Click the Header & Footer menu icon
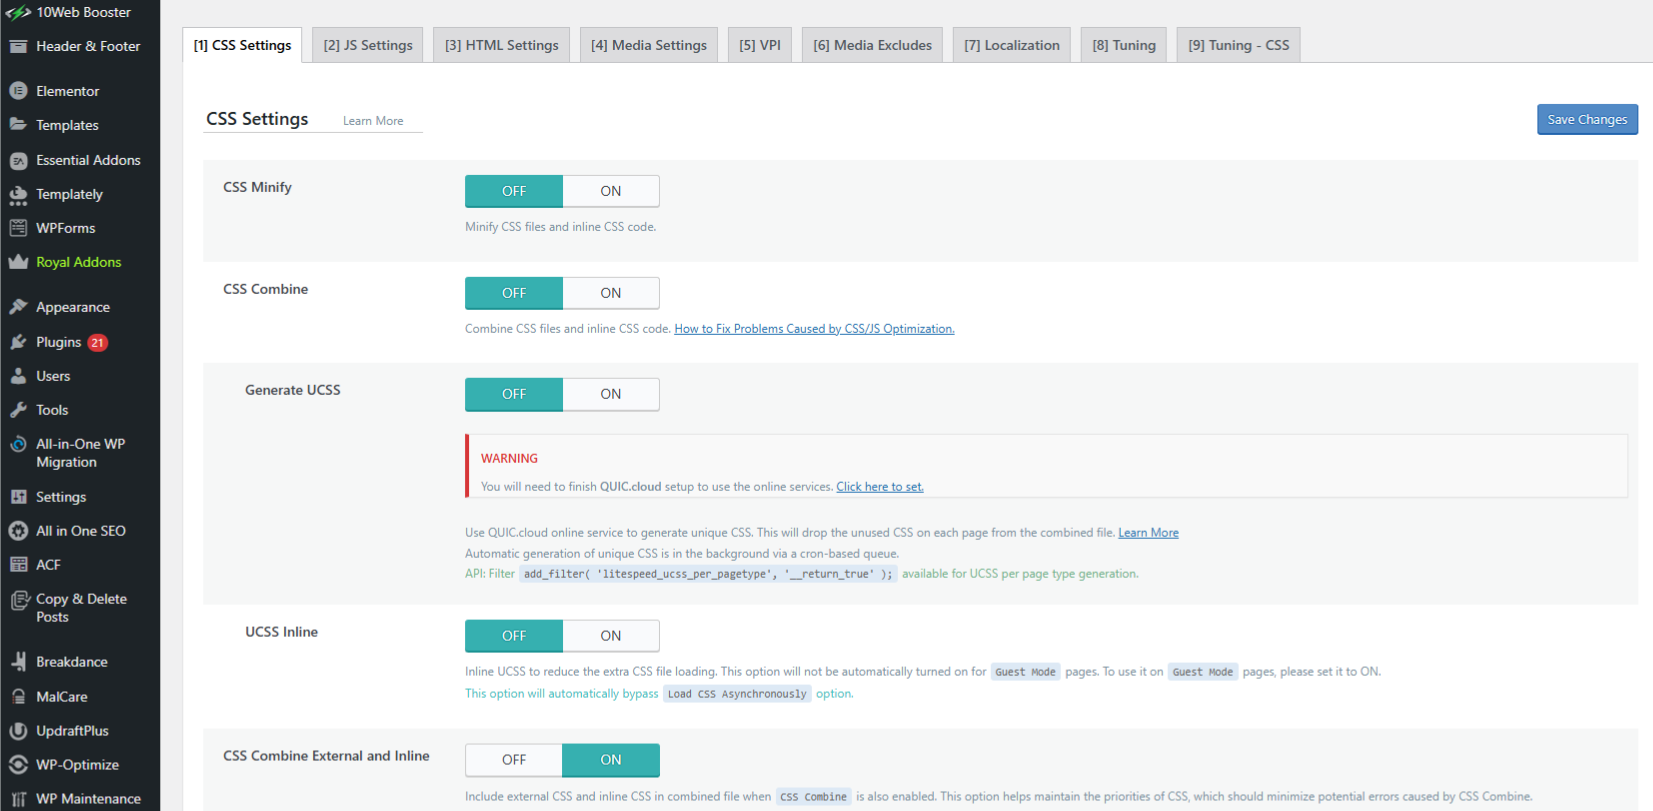Screen dimensions: 1653x811 coord(18,46)
